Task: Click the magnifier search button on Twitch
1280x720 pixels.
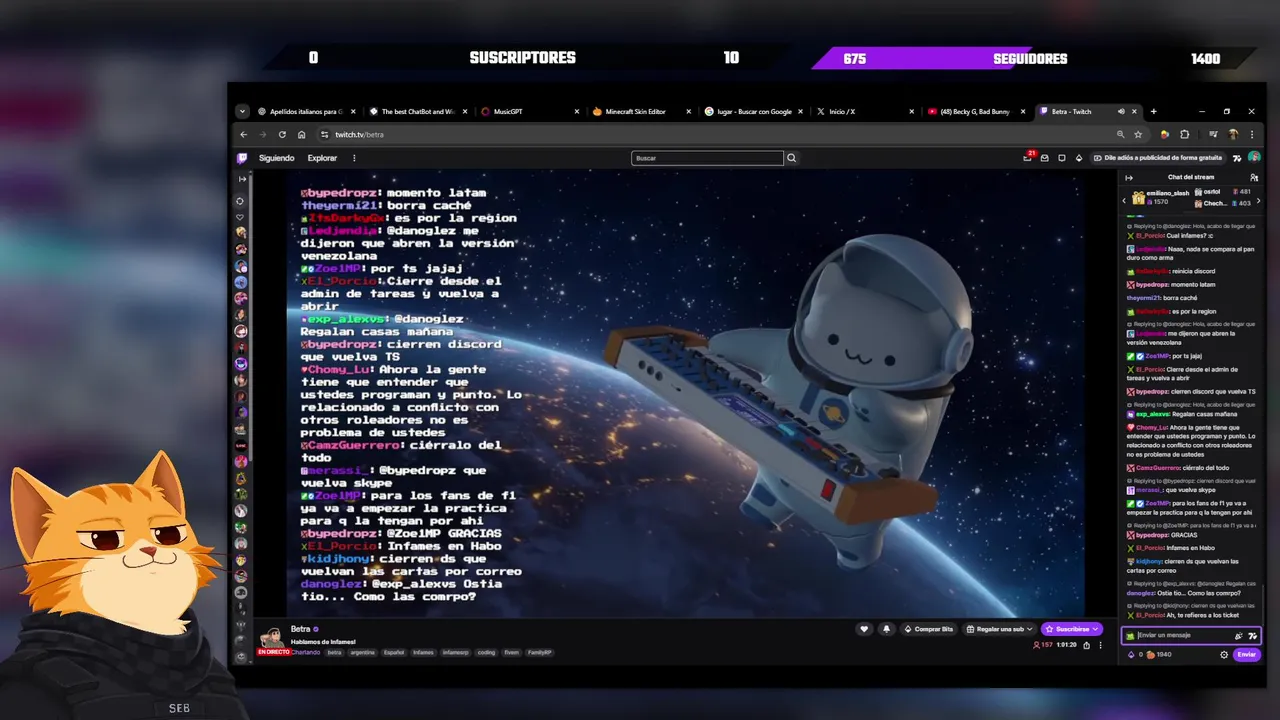Action: (x=791, y=158)
